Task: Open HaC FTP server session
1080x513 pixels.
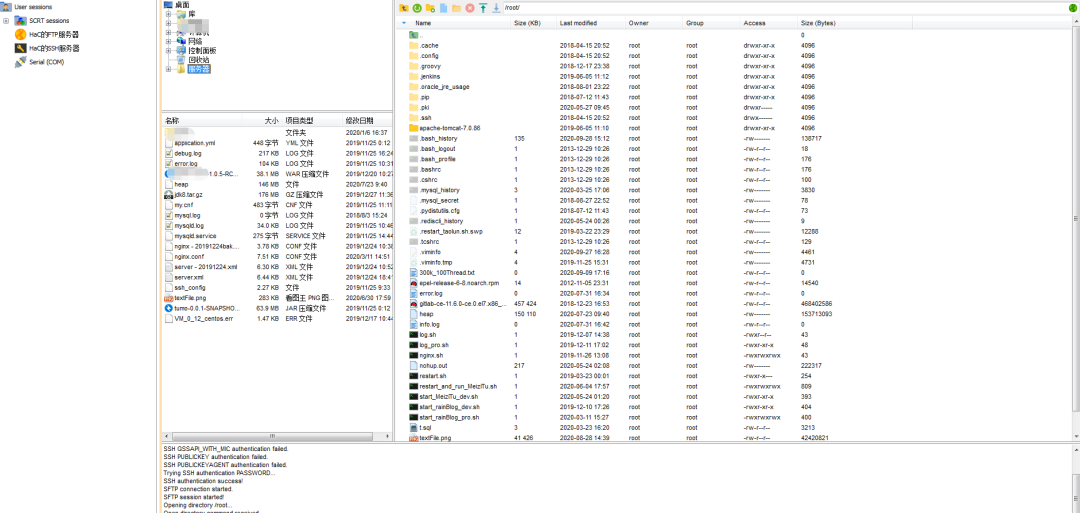Action: (x=47, y=34)
